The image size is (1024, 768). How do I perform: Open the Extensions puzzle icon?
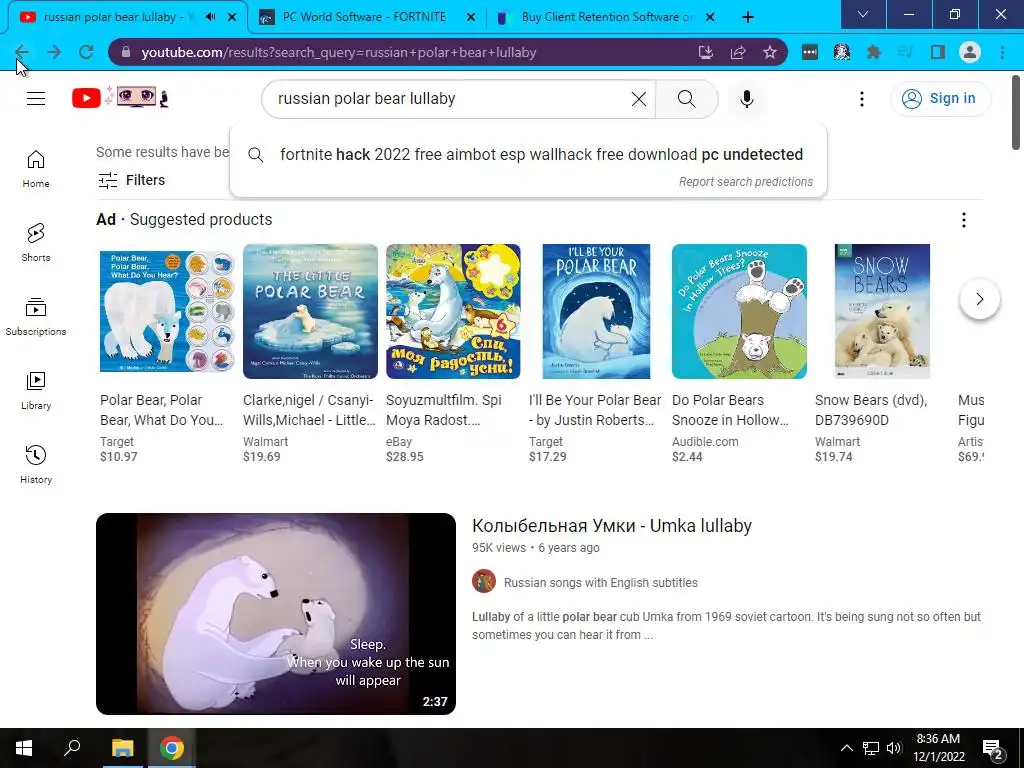pyautogui.click(x=873, y=52)
